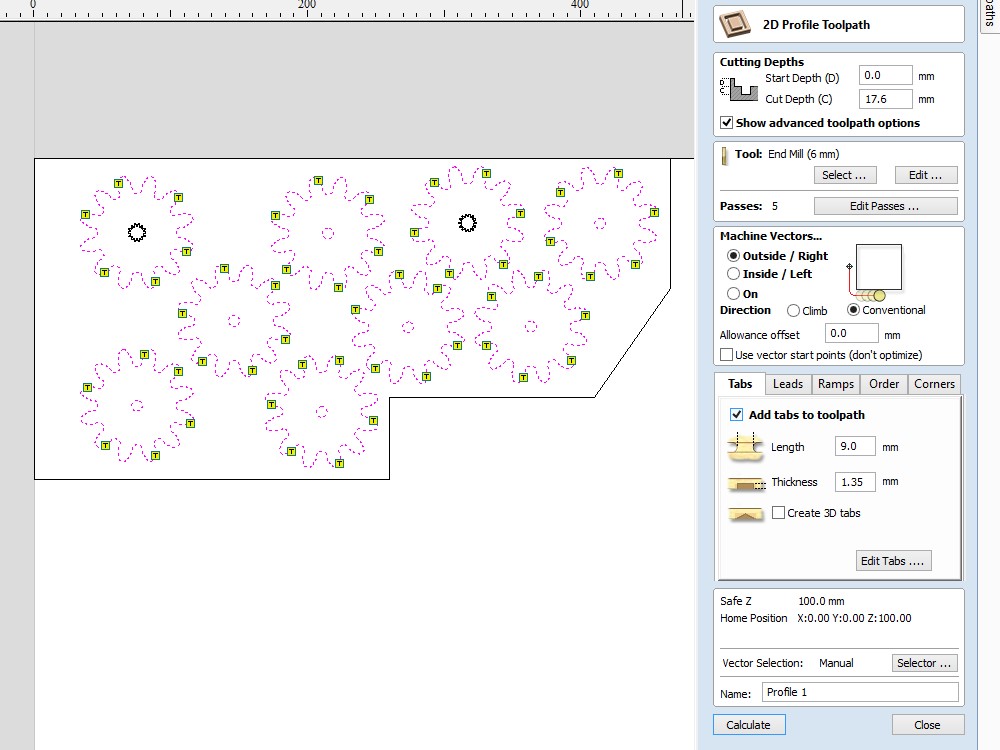Screen dimensions: 1000x750
Task: Click the Select tool button
Action: [x=844, y=175]
